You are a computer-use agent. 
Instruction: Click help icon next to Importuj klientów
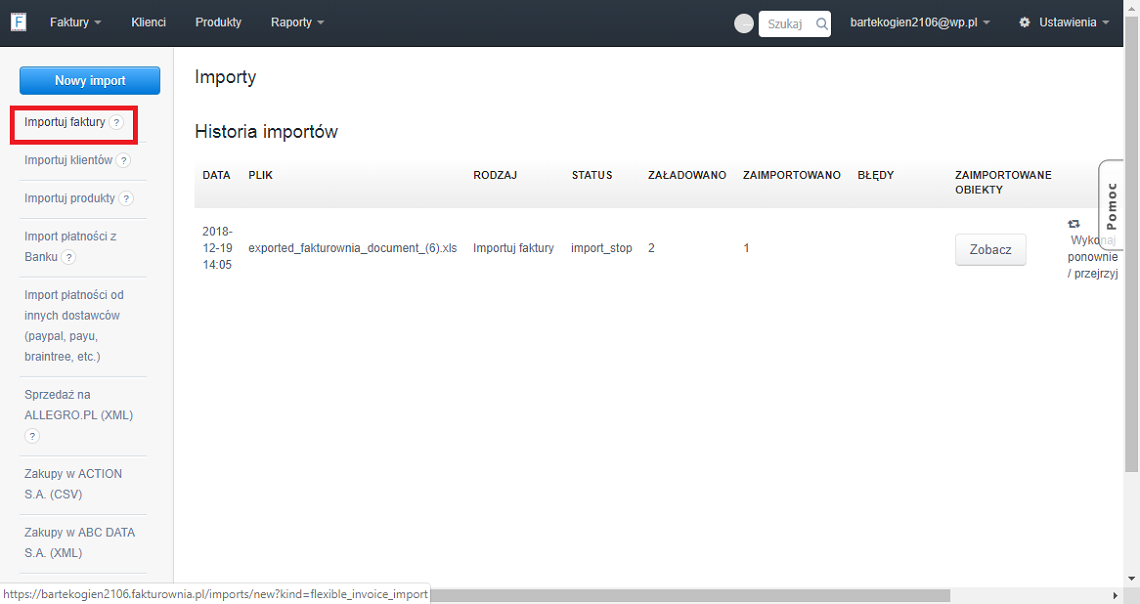click(x=123, y=160)
